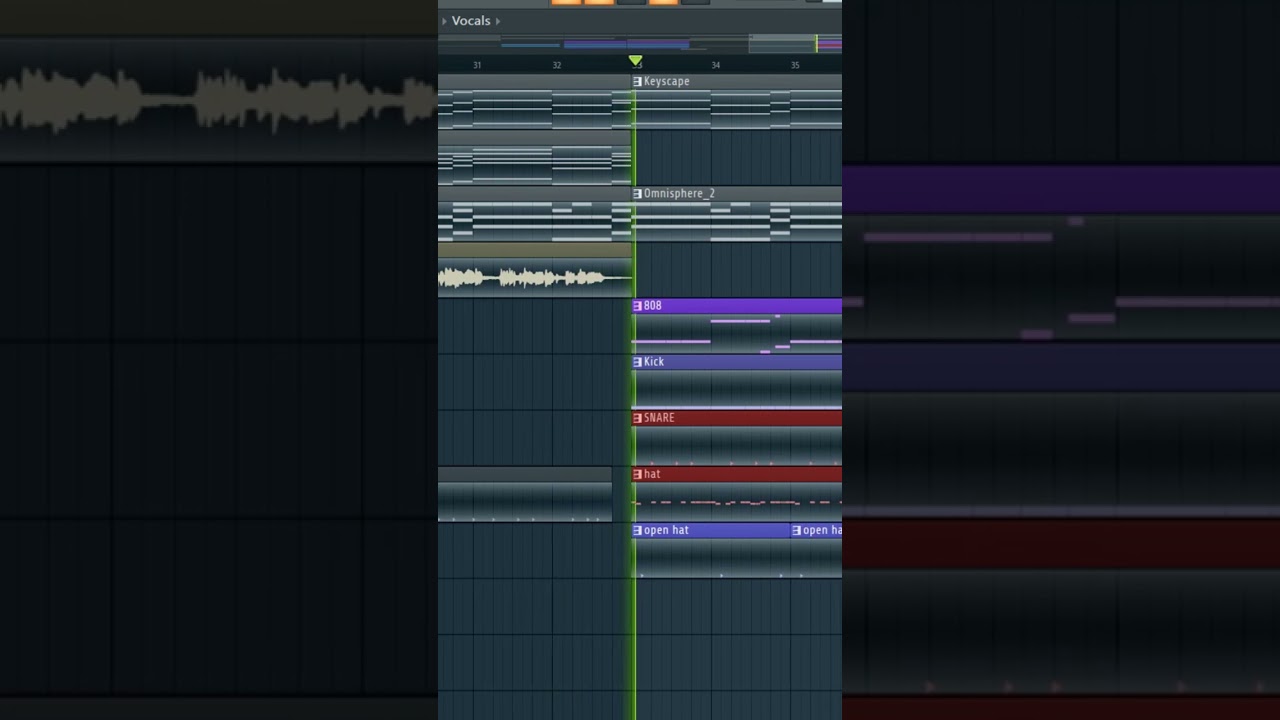Image resolution: width=1280 pixels, height=720 pixels.
Task: Jump to bar 32 in the ruler
Action: (x=557, y=65)
